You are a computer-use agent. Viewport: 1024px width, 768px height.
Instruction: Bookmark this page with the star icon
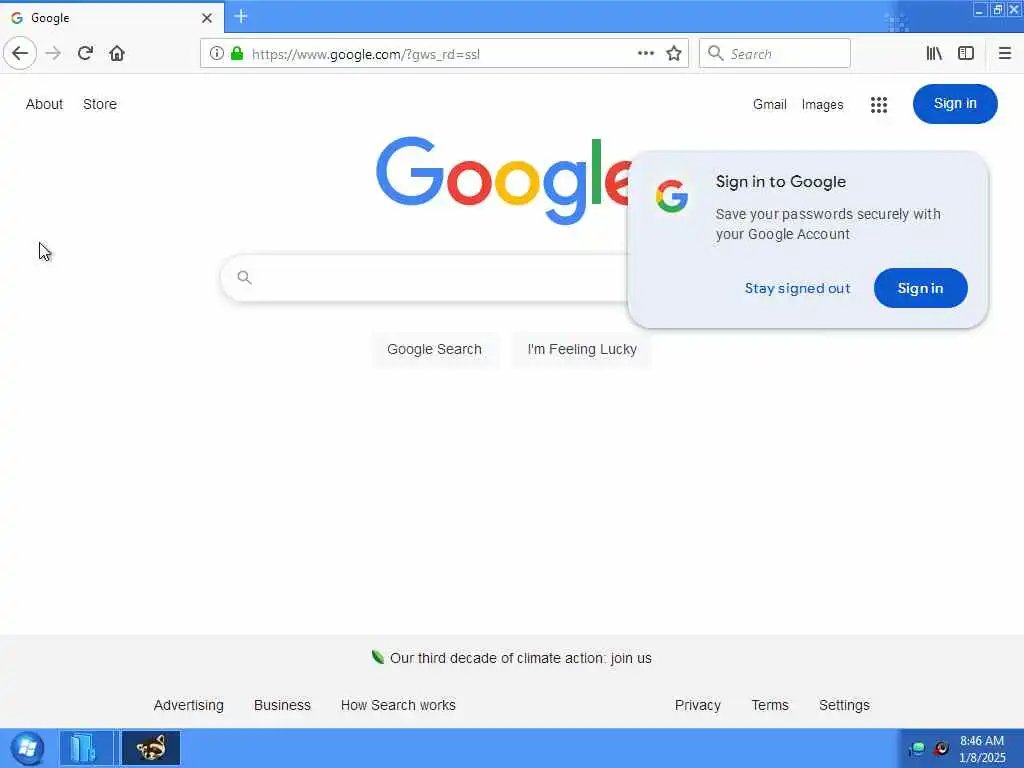674,54
